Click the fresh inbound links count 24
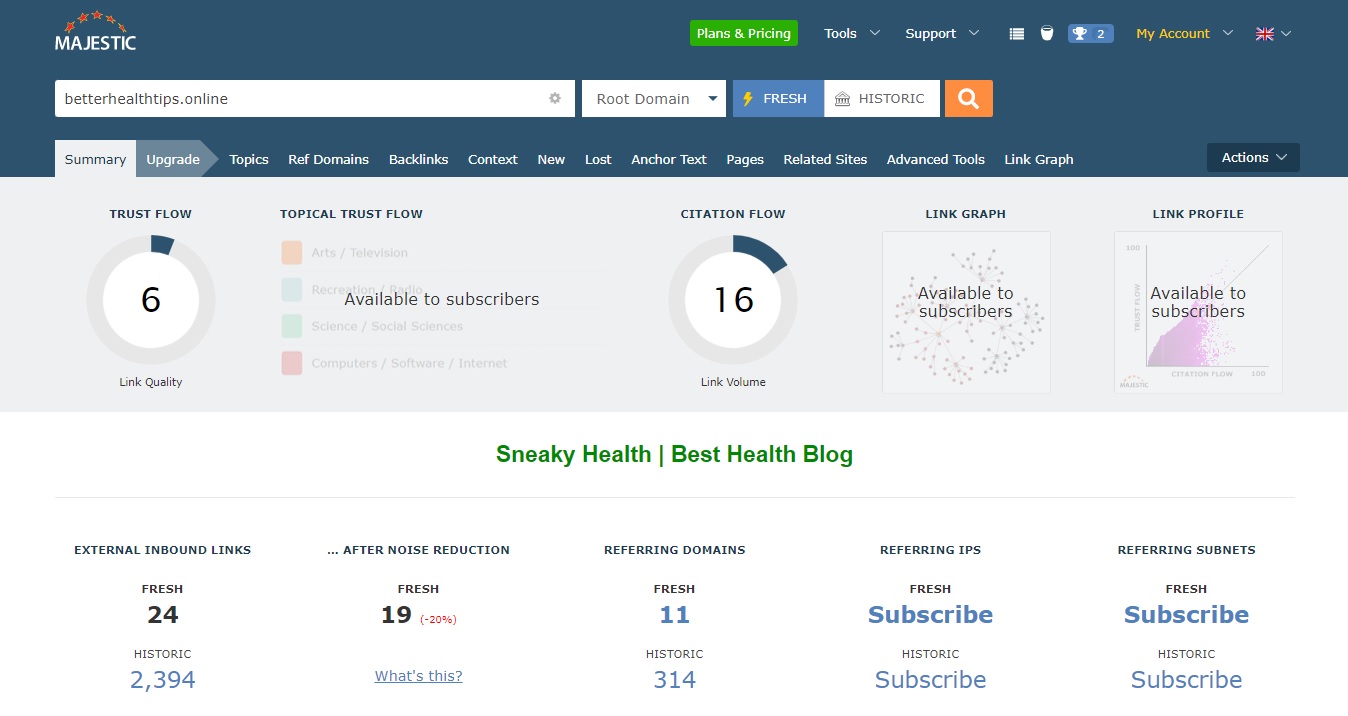 pyautogui.click(x=163, y=615)
